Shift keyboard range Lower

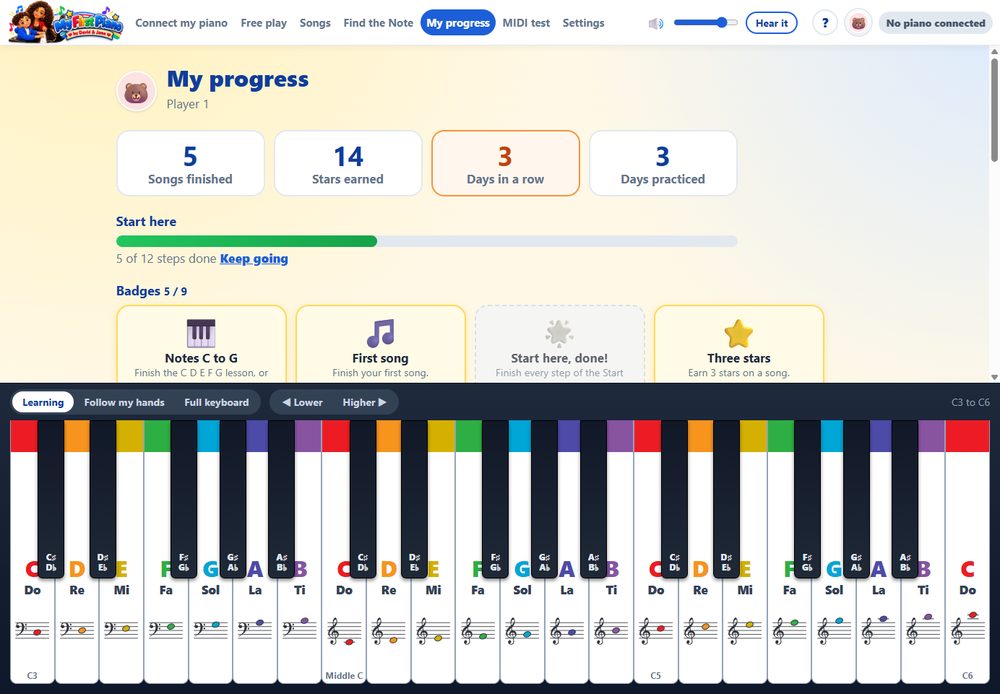pyautogui.click(x=302, y=402)
